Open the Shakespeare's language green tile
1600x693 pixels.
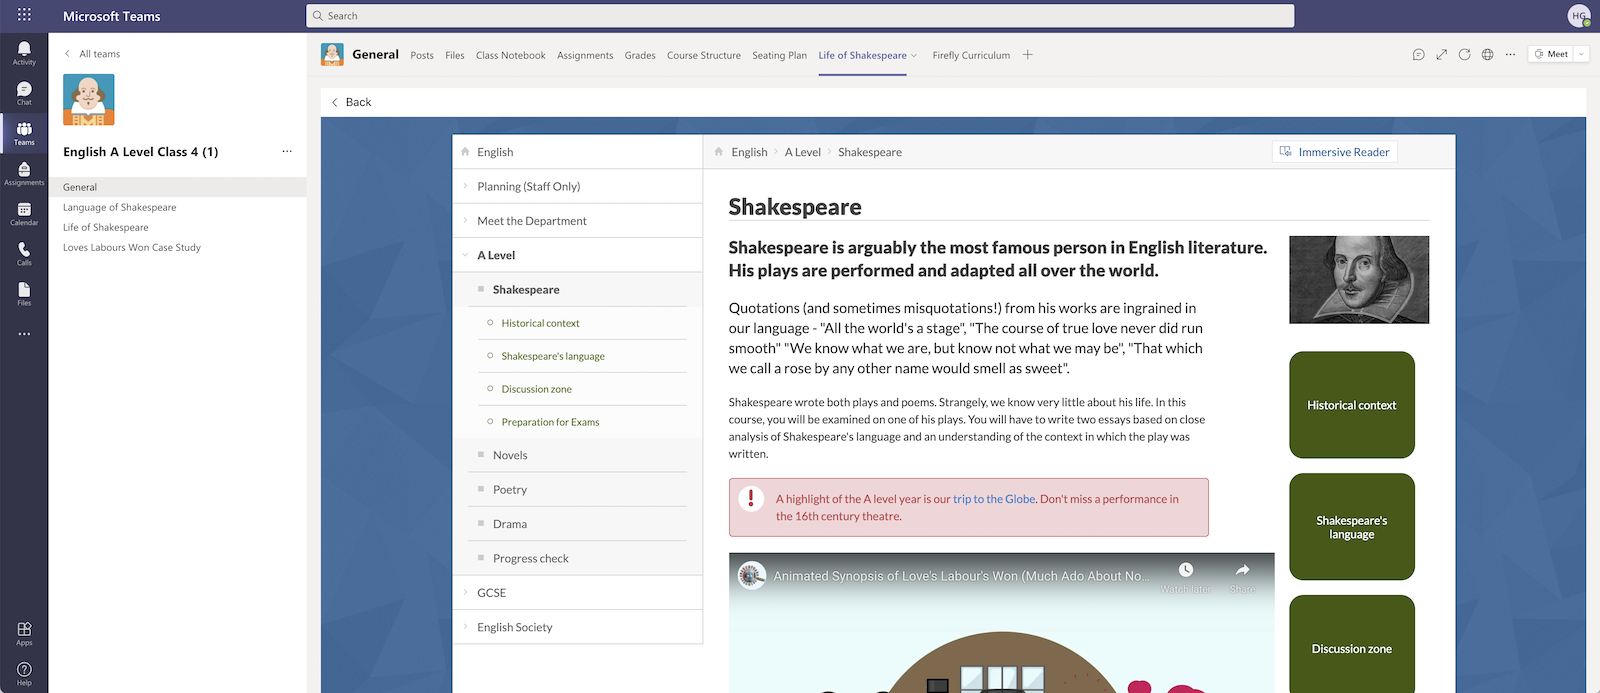pyautogui.click(x=1352, y=527)
